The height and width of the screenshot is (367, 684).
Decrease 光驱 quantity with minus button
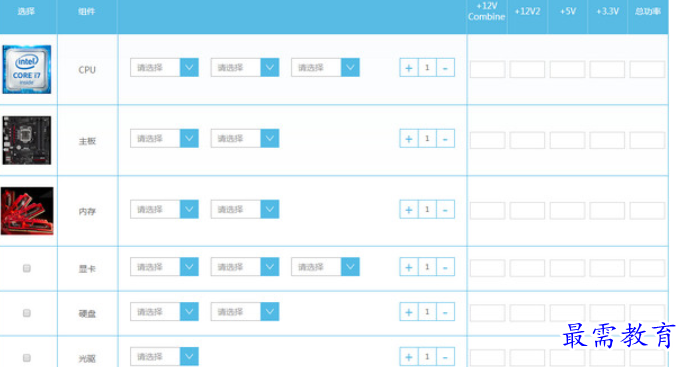445,357
